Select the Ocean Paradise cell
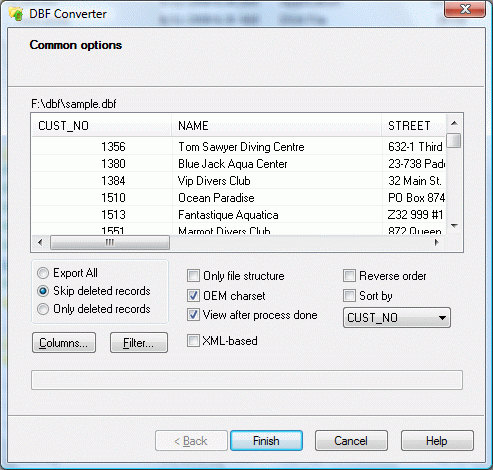493x470 pixels. 277,198
